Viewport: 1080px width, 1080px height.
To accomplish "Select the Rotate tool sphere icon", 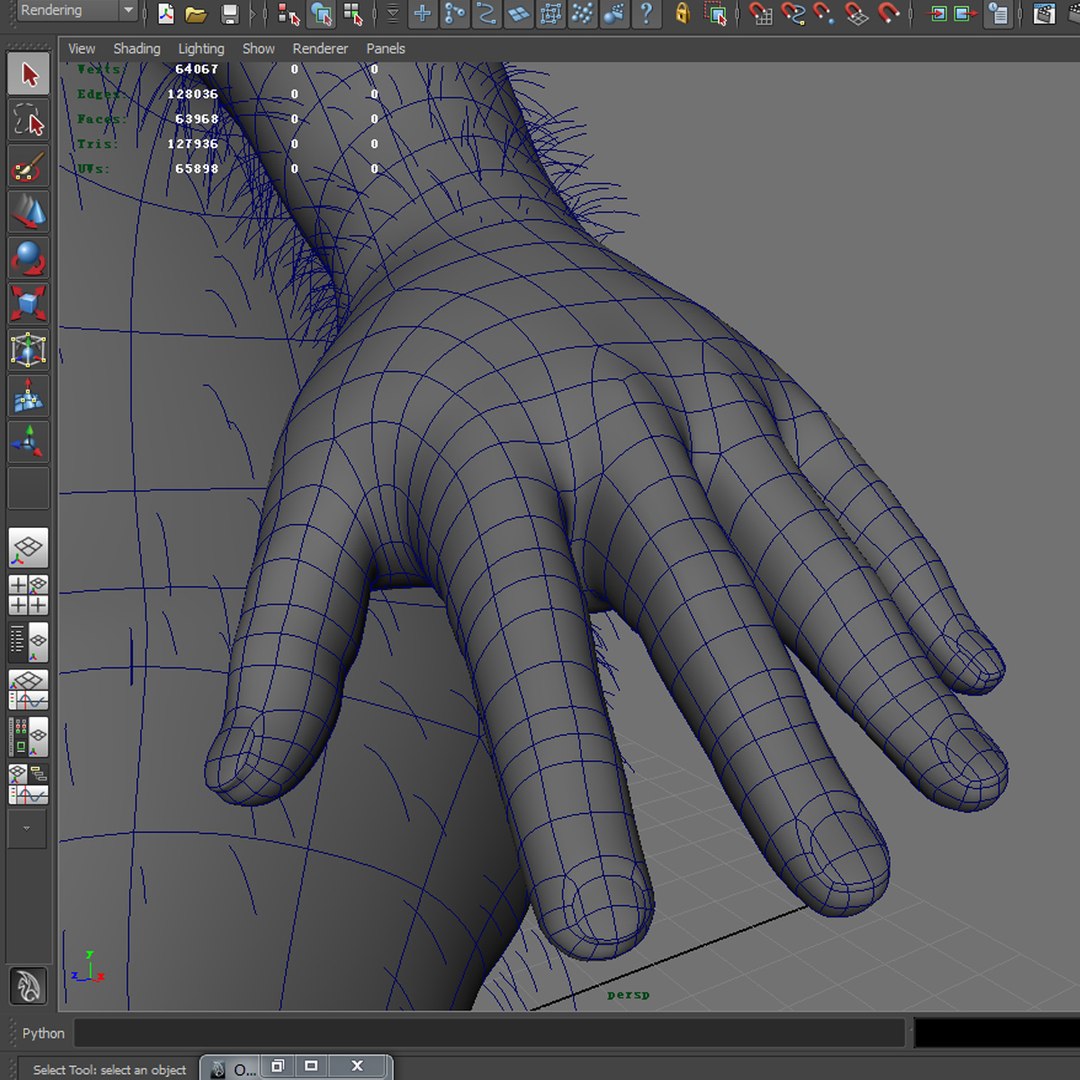I will click(28, 258).
